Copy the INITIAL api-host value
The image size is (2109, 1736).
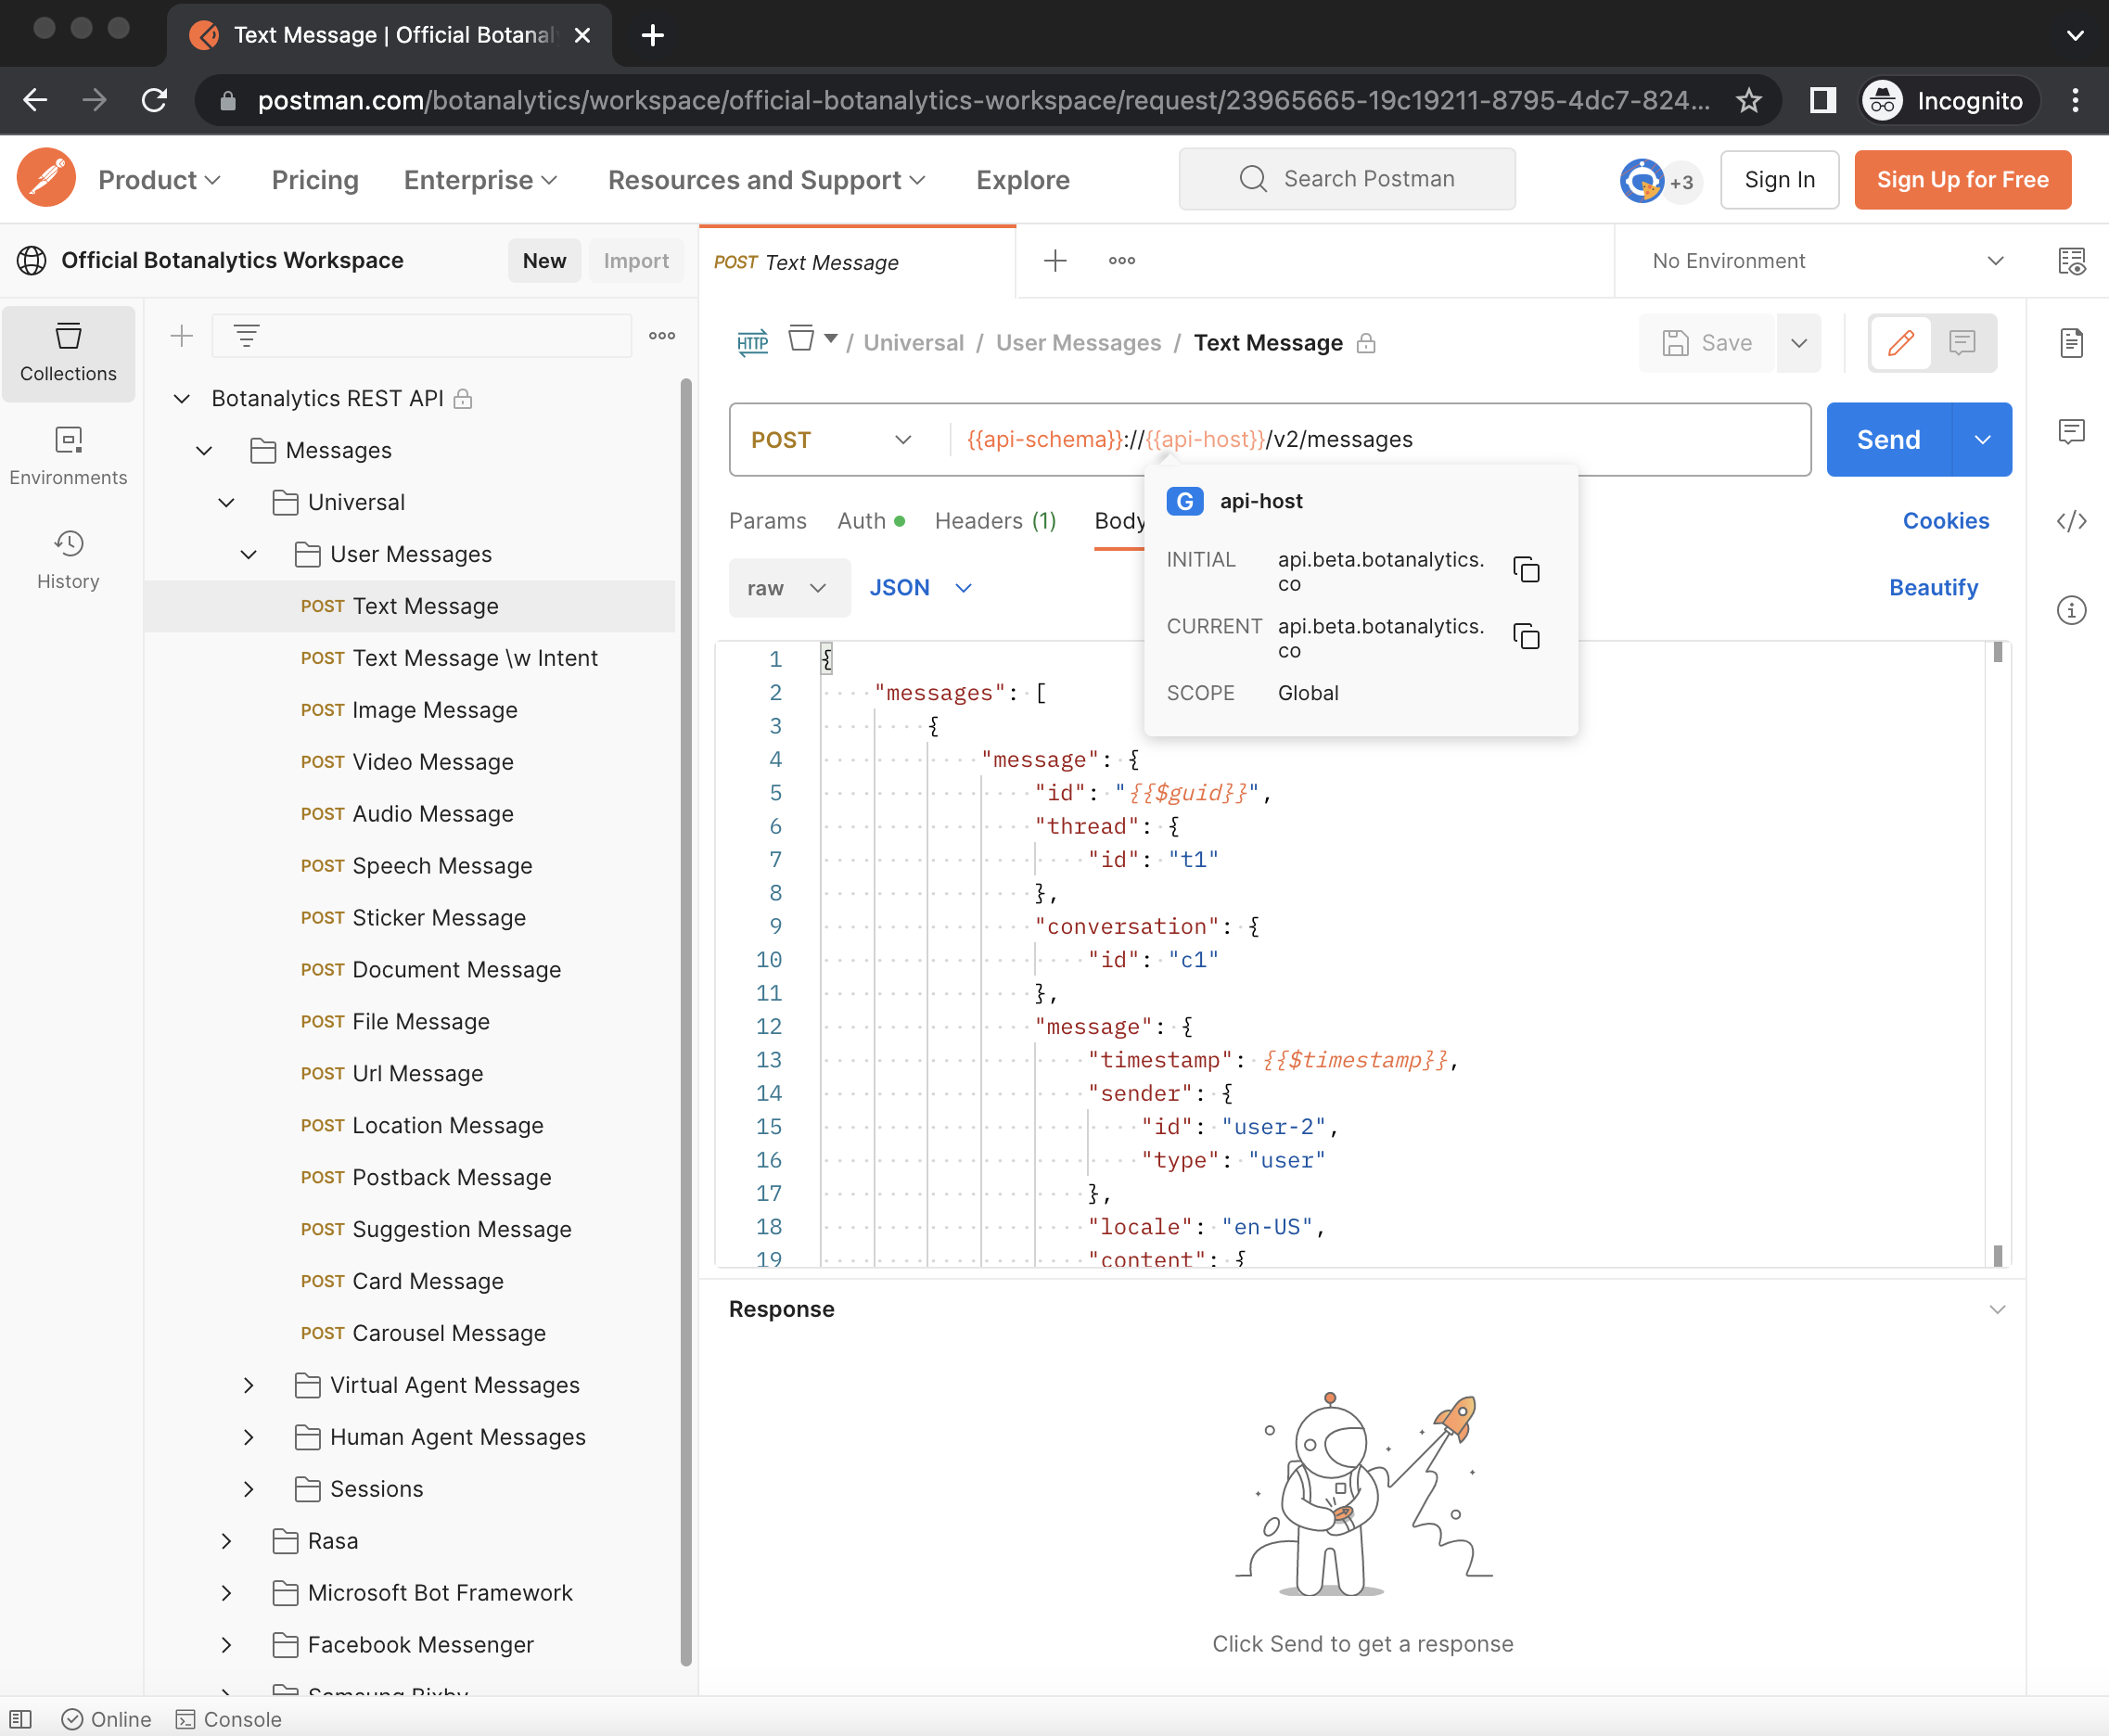click(1526, 570)
